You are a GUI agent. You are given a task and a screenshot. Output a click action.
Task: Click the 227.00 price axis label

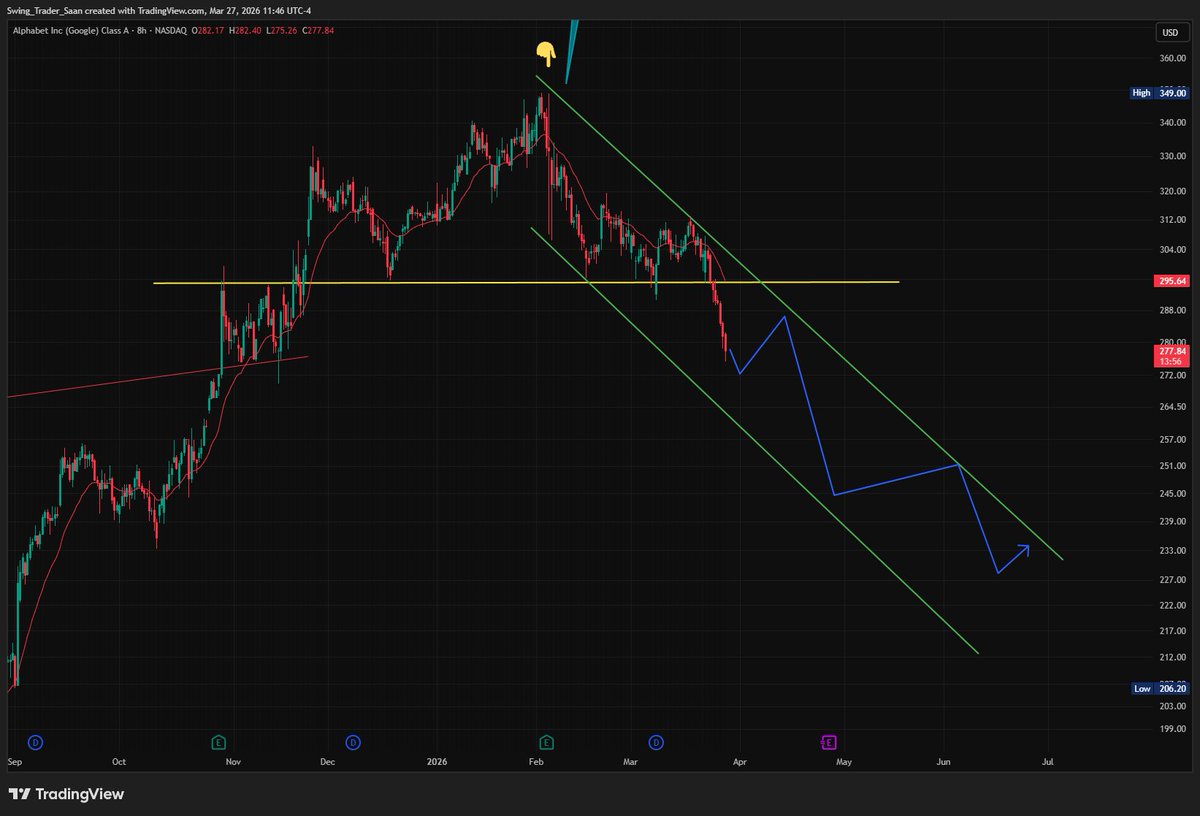1172,579
